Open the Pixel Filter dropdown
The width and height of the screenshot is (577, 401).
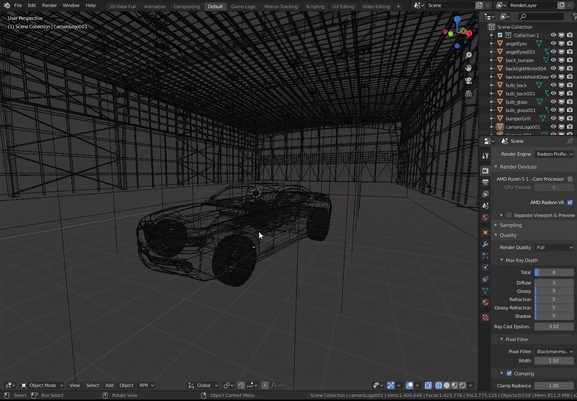pyautogui.click(x=554, y=352)
